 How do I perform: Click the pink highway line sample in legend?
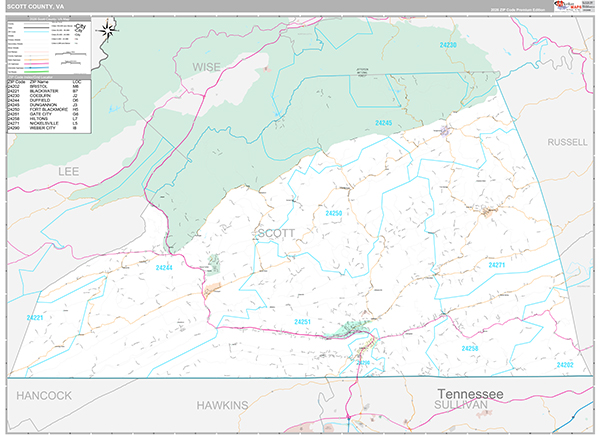tap(37, 64)
